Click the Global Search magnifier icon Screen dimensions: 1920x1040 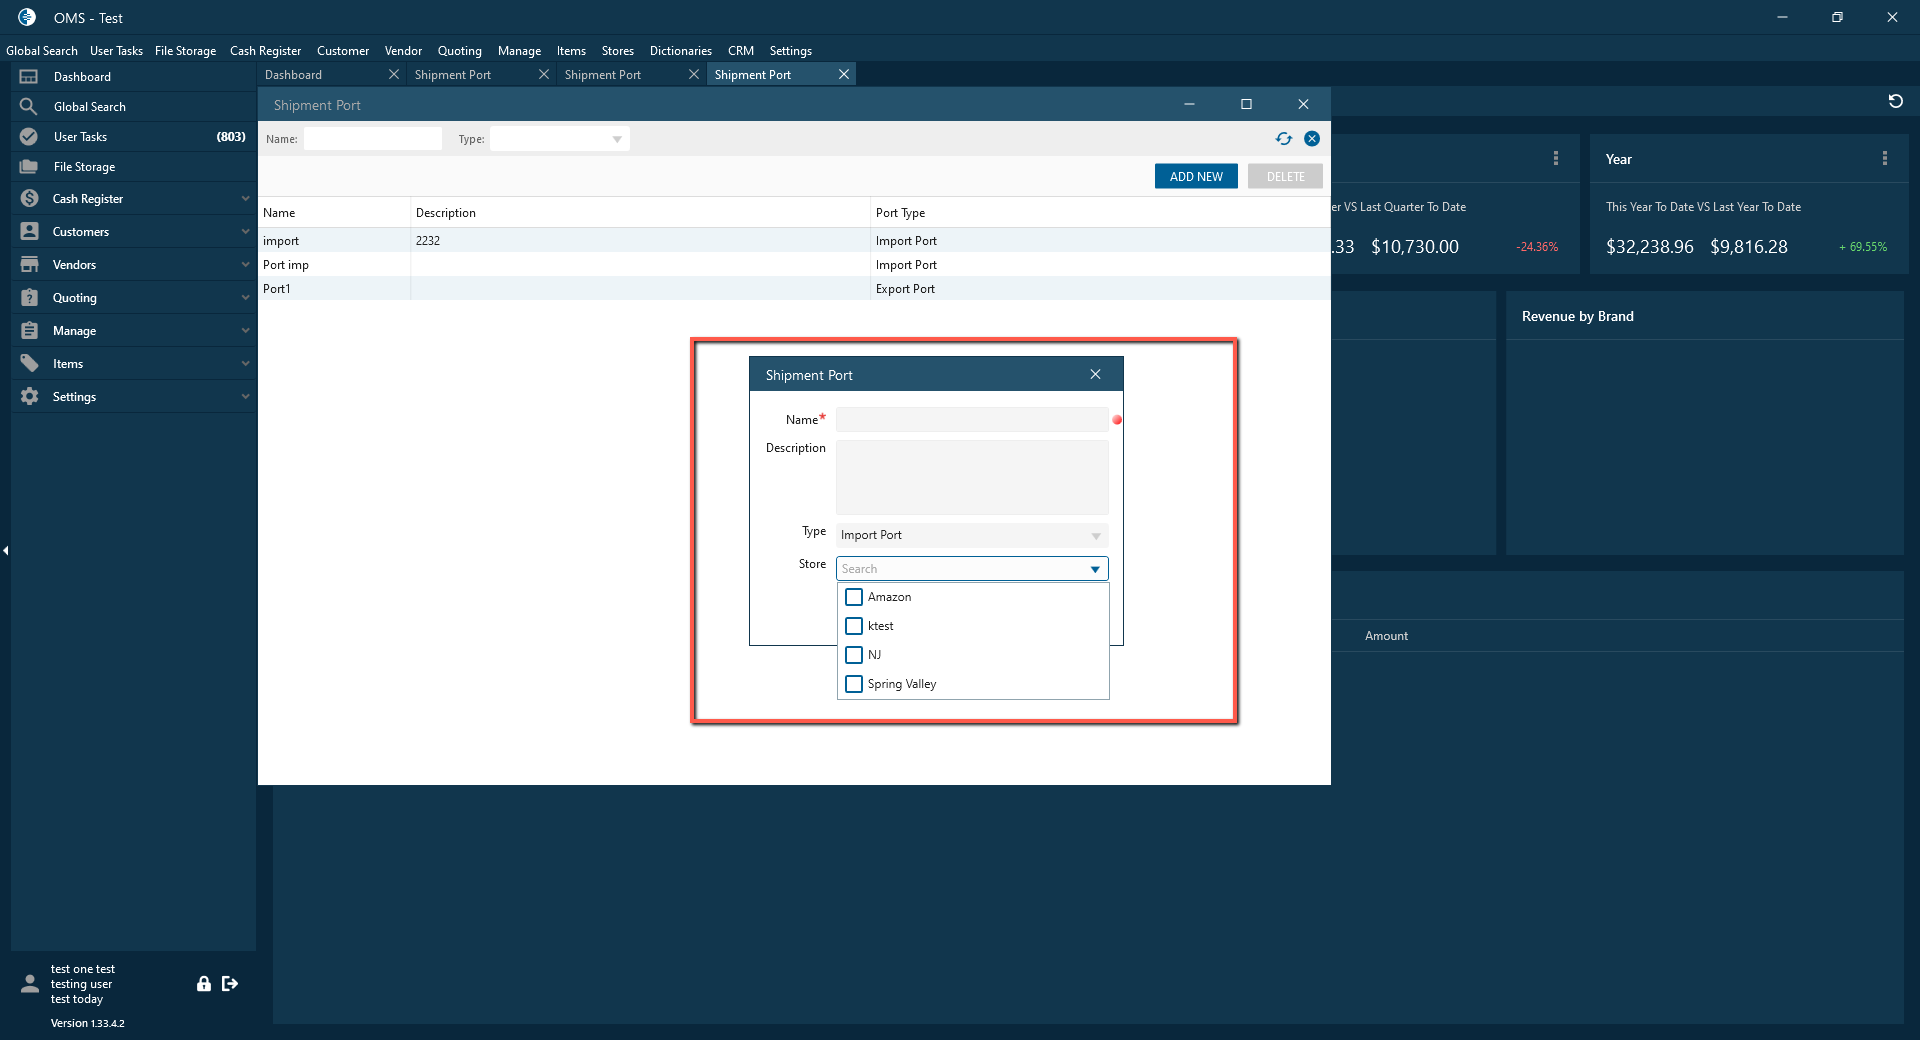pos(29,107)
